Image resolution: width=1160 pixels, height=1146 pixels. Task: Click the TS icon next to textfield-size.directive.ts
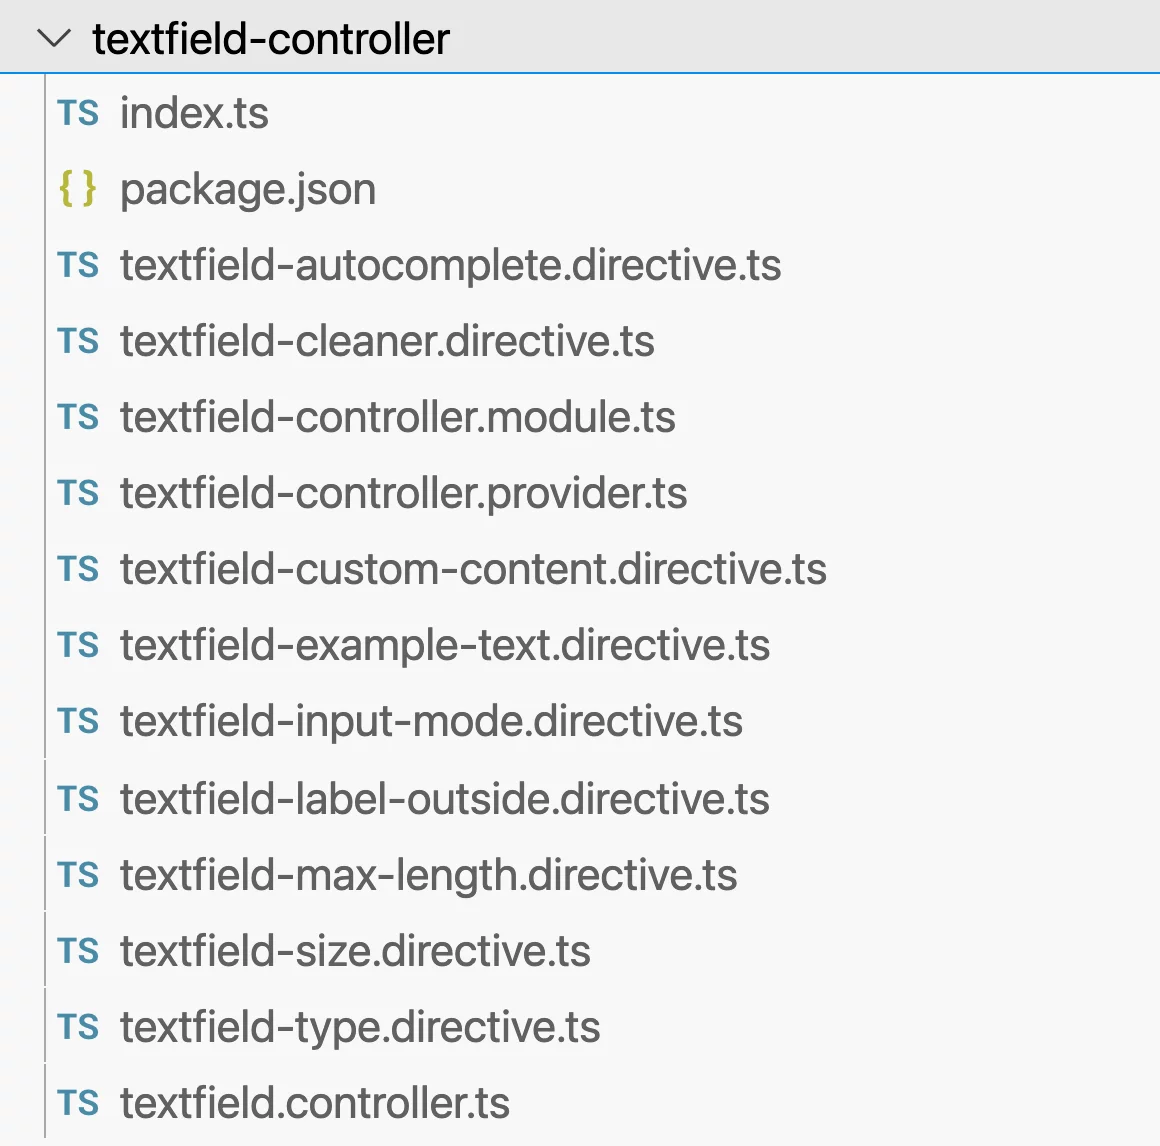(78, 951)
